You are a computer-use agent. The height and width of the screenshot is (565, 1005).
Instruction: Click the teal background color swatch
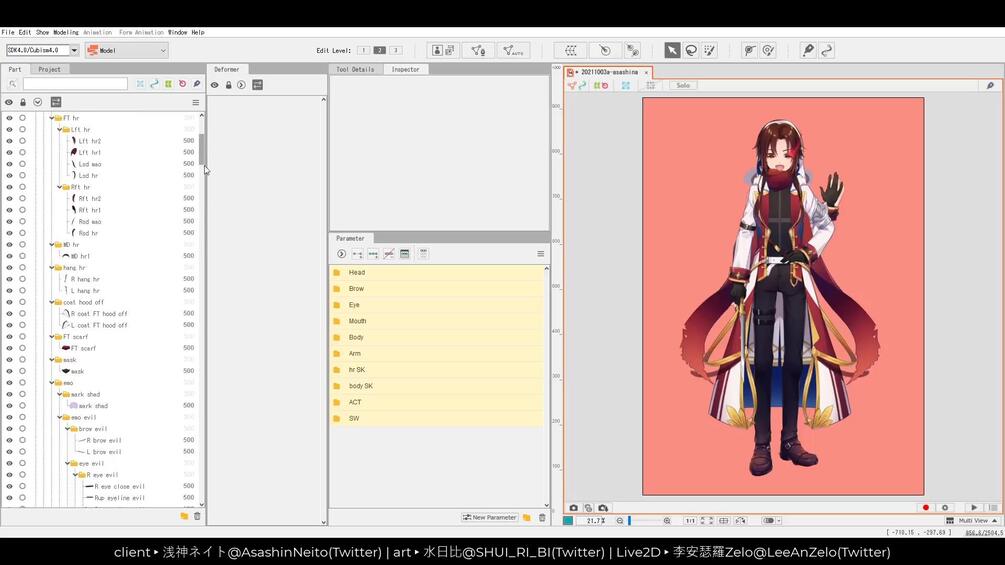[568, 521]
